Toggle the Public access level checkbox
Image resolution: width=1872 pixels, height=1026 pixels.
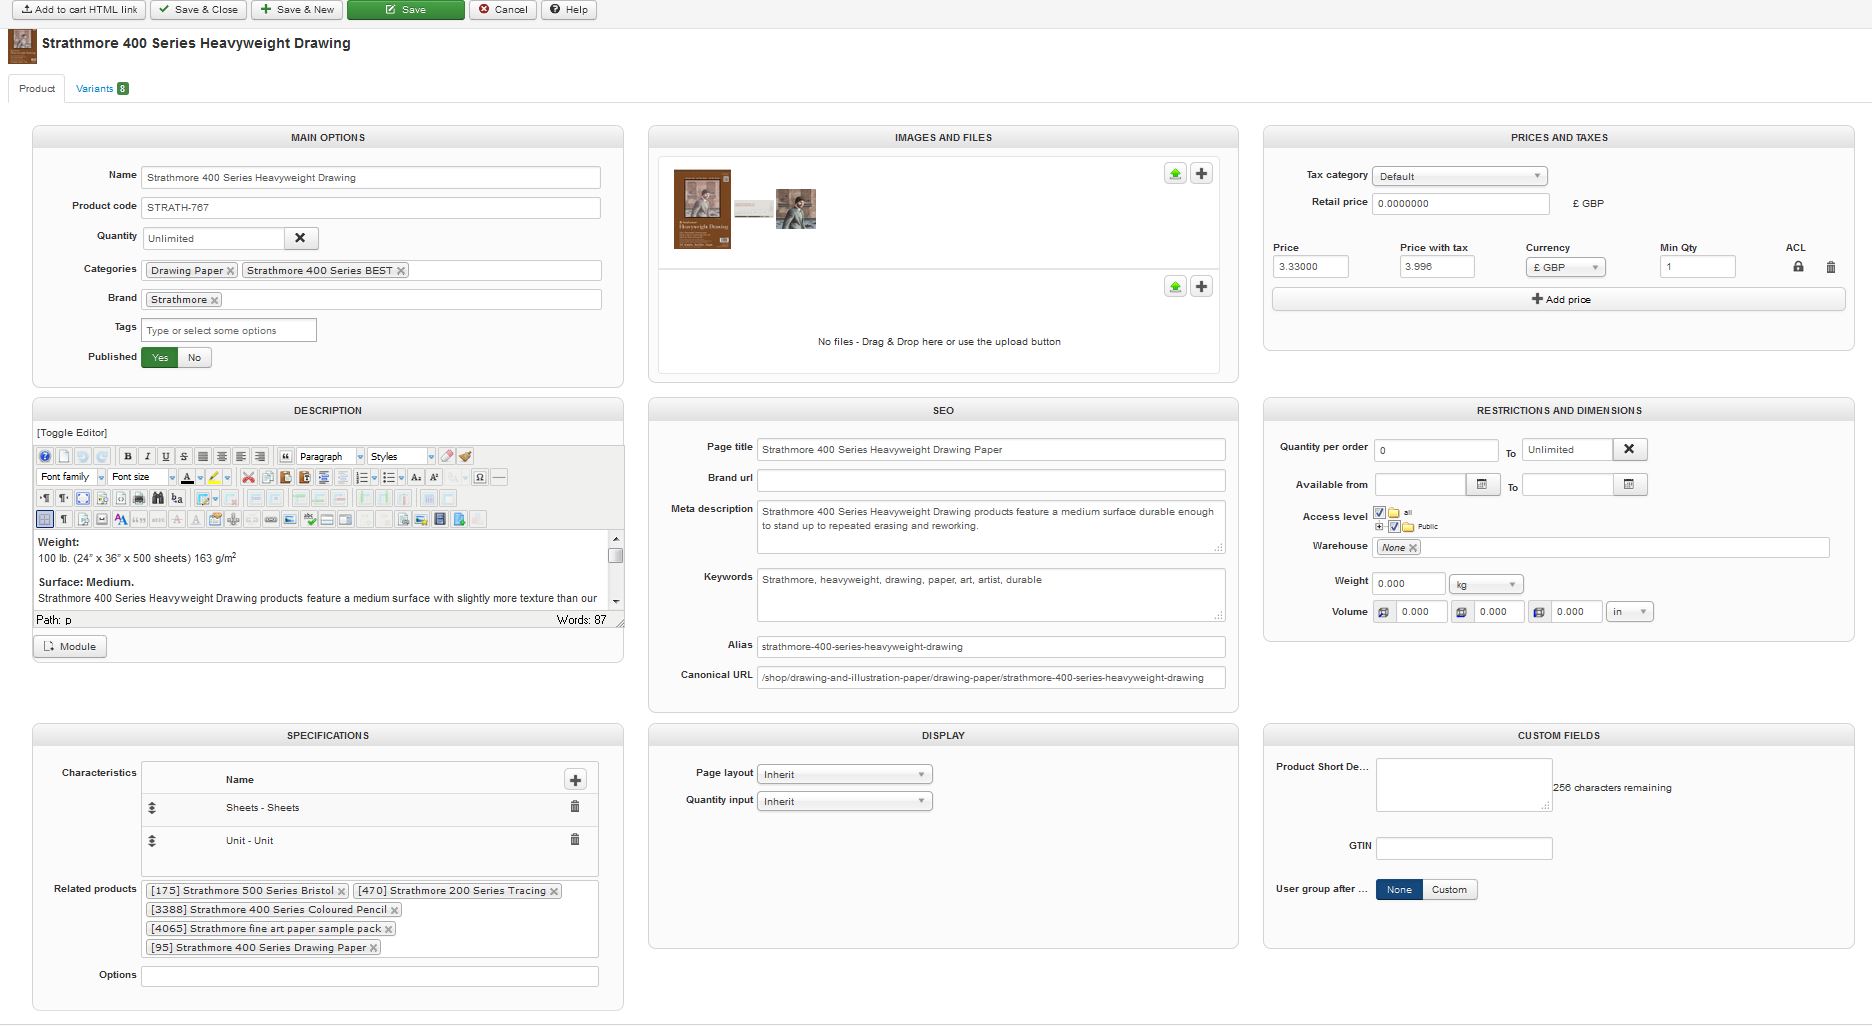(1395, 527)
